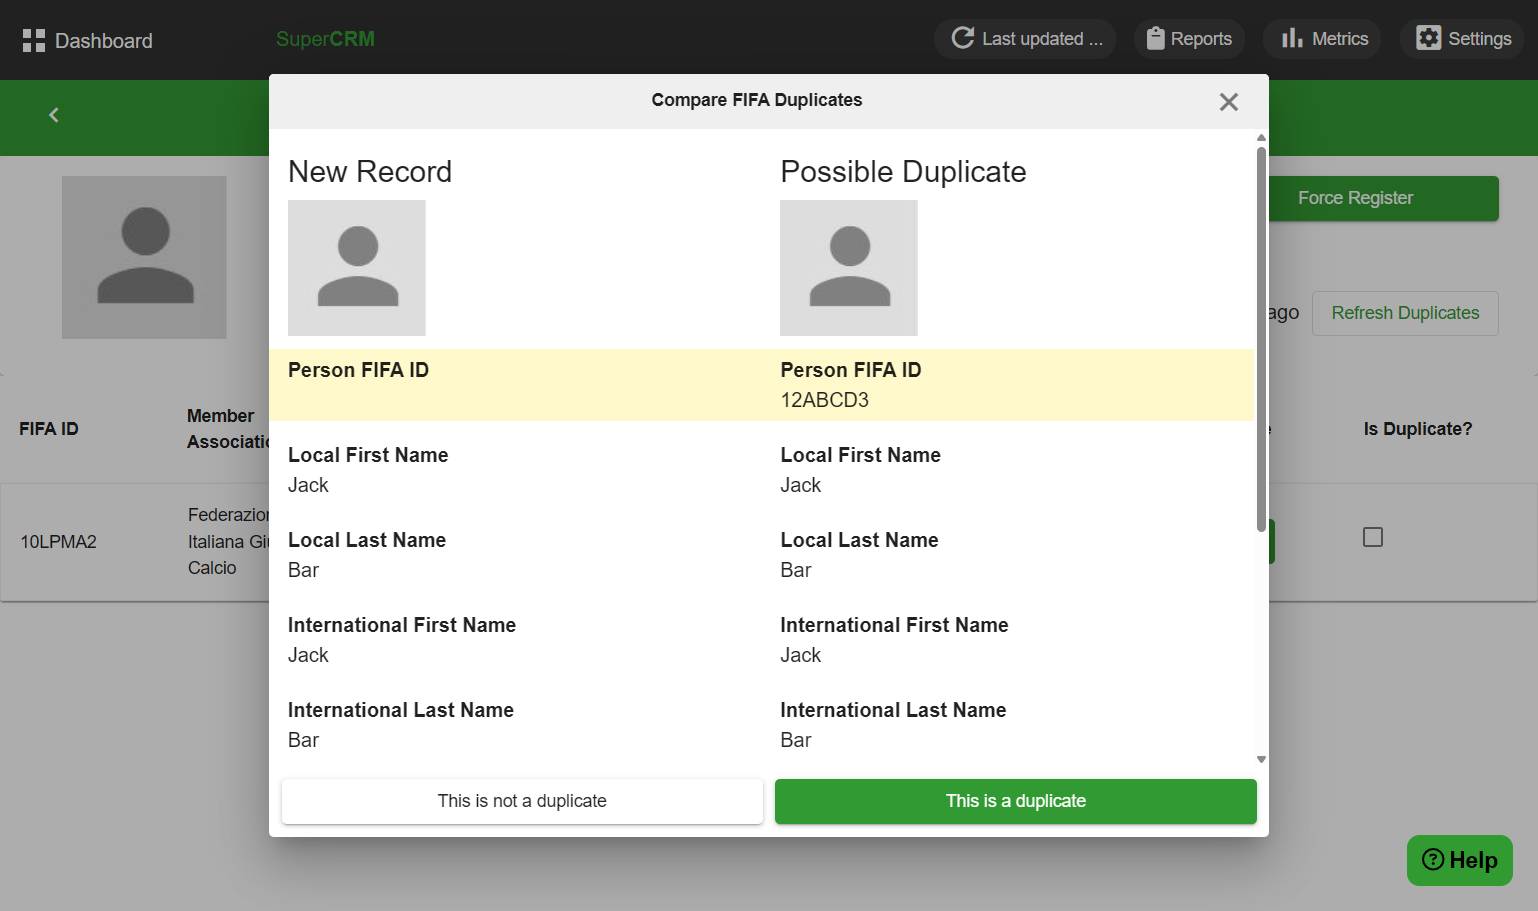Click the New Record avatar placeholder
This screenshot has width=1538, height=911.
point(357,268)
